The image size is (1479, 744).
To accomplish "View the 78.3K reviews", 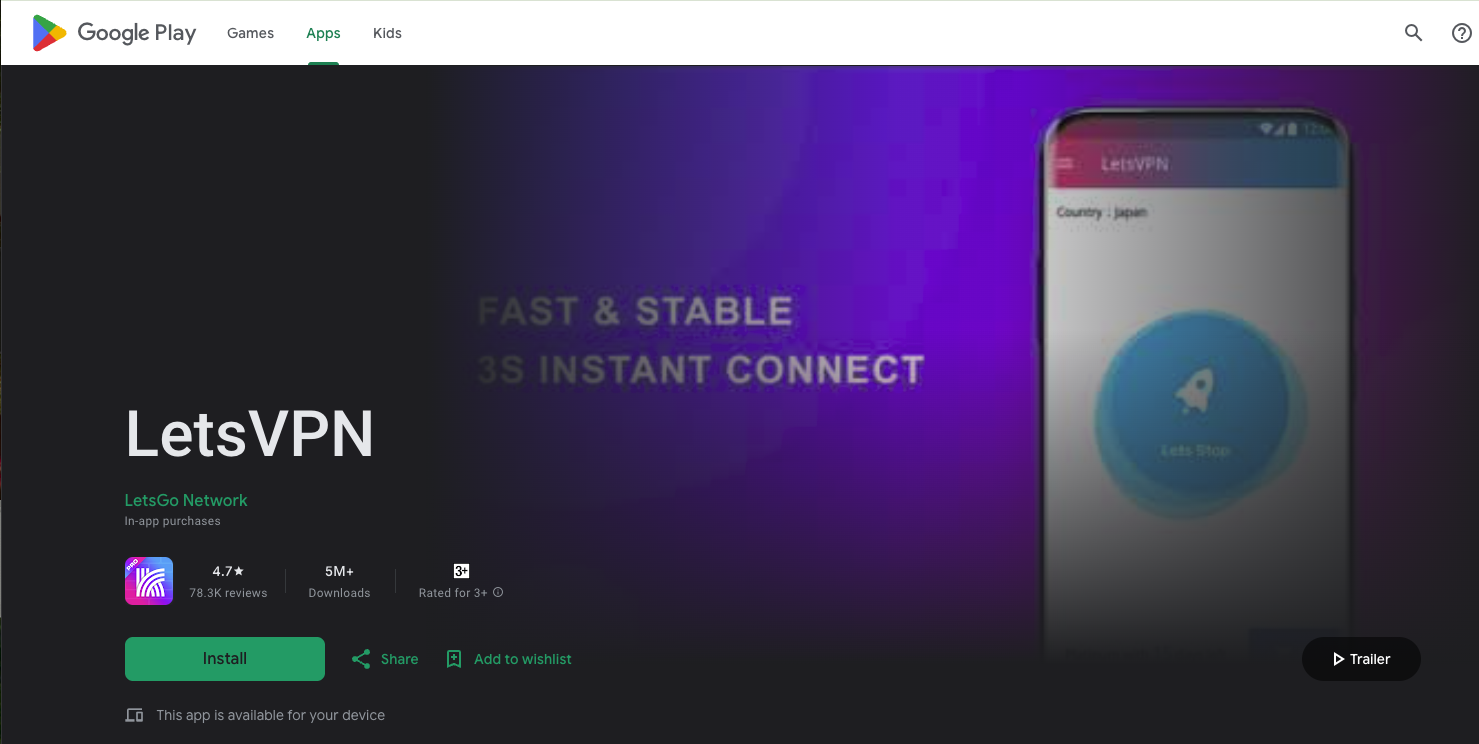I will pos(228,593).
